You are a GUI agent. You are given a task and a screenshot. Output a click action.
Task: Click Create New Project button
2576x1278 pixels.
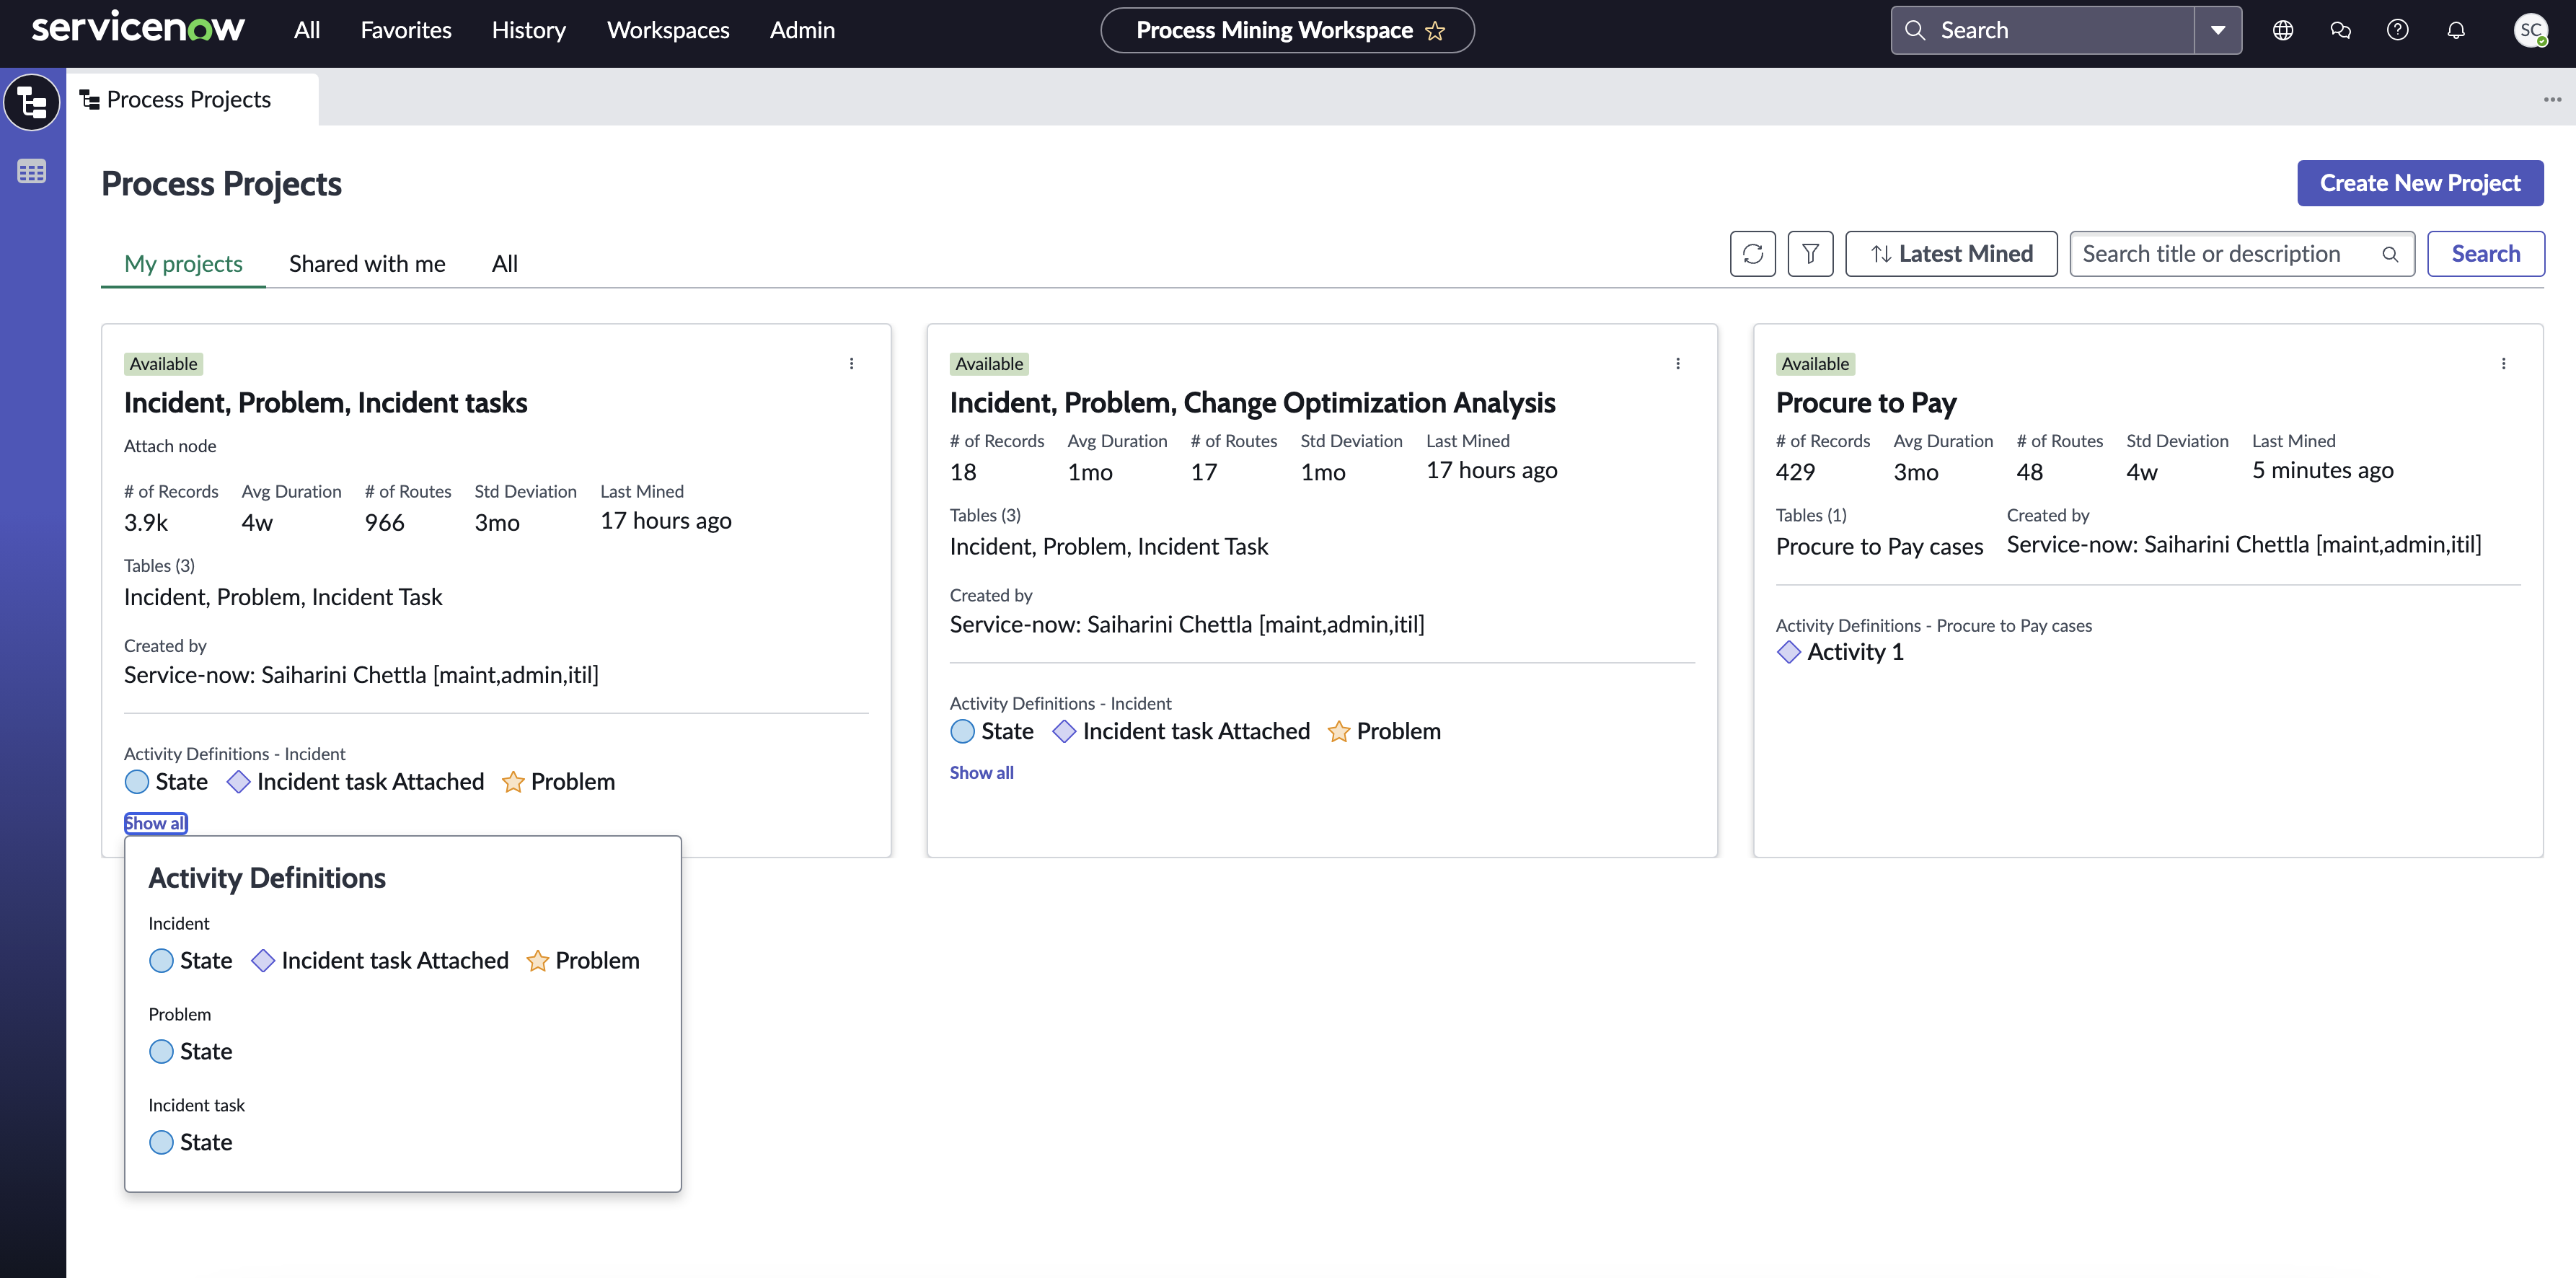click(2419, 183)
